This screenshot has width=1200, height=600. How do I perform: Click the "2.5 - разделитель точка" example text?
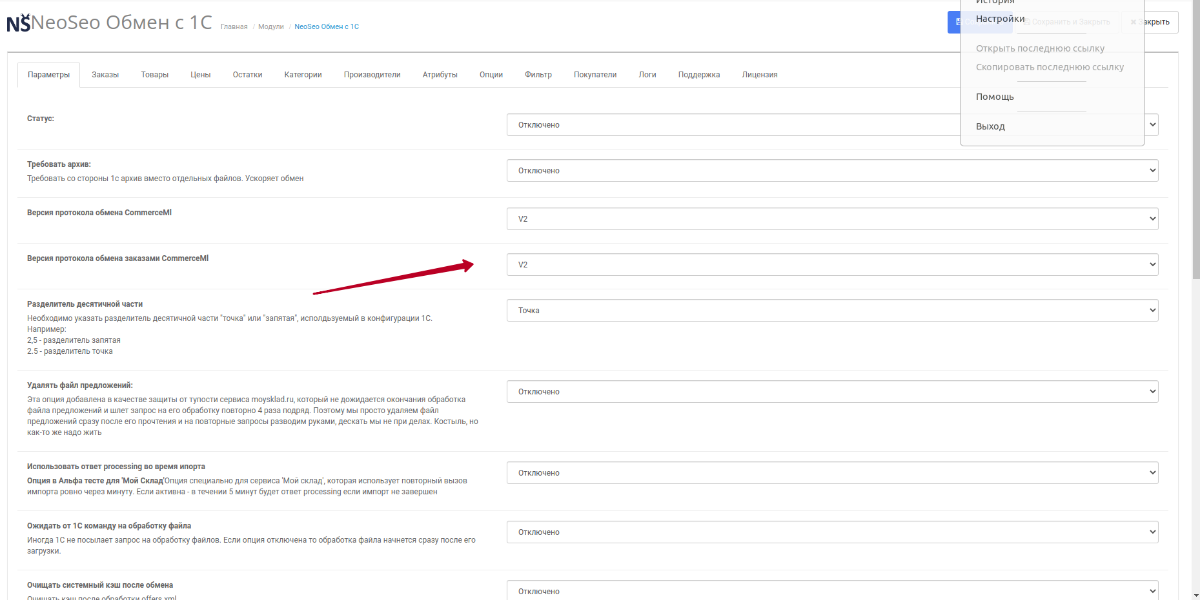pyautogui.click(x=70, y=351)
